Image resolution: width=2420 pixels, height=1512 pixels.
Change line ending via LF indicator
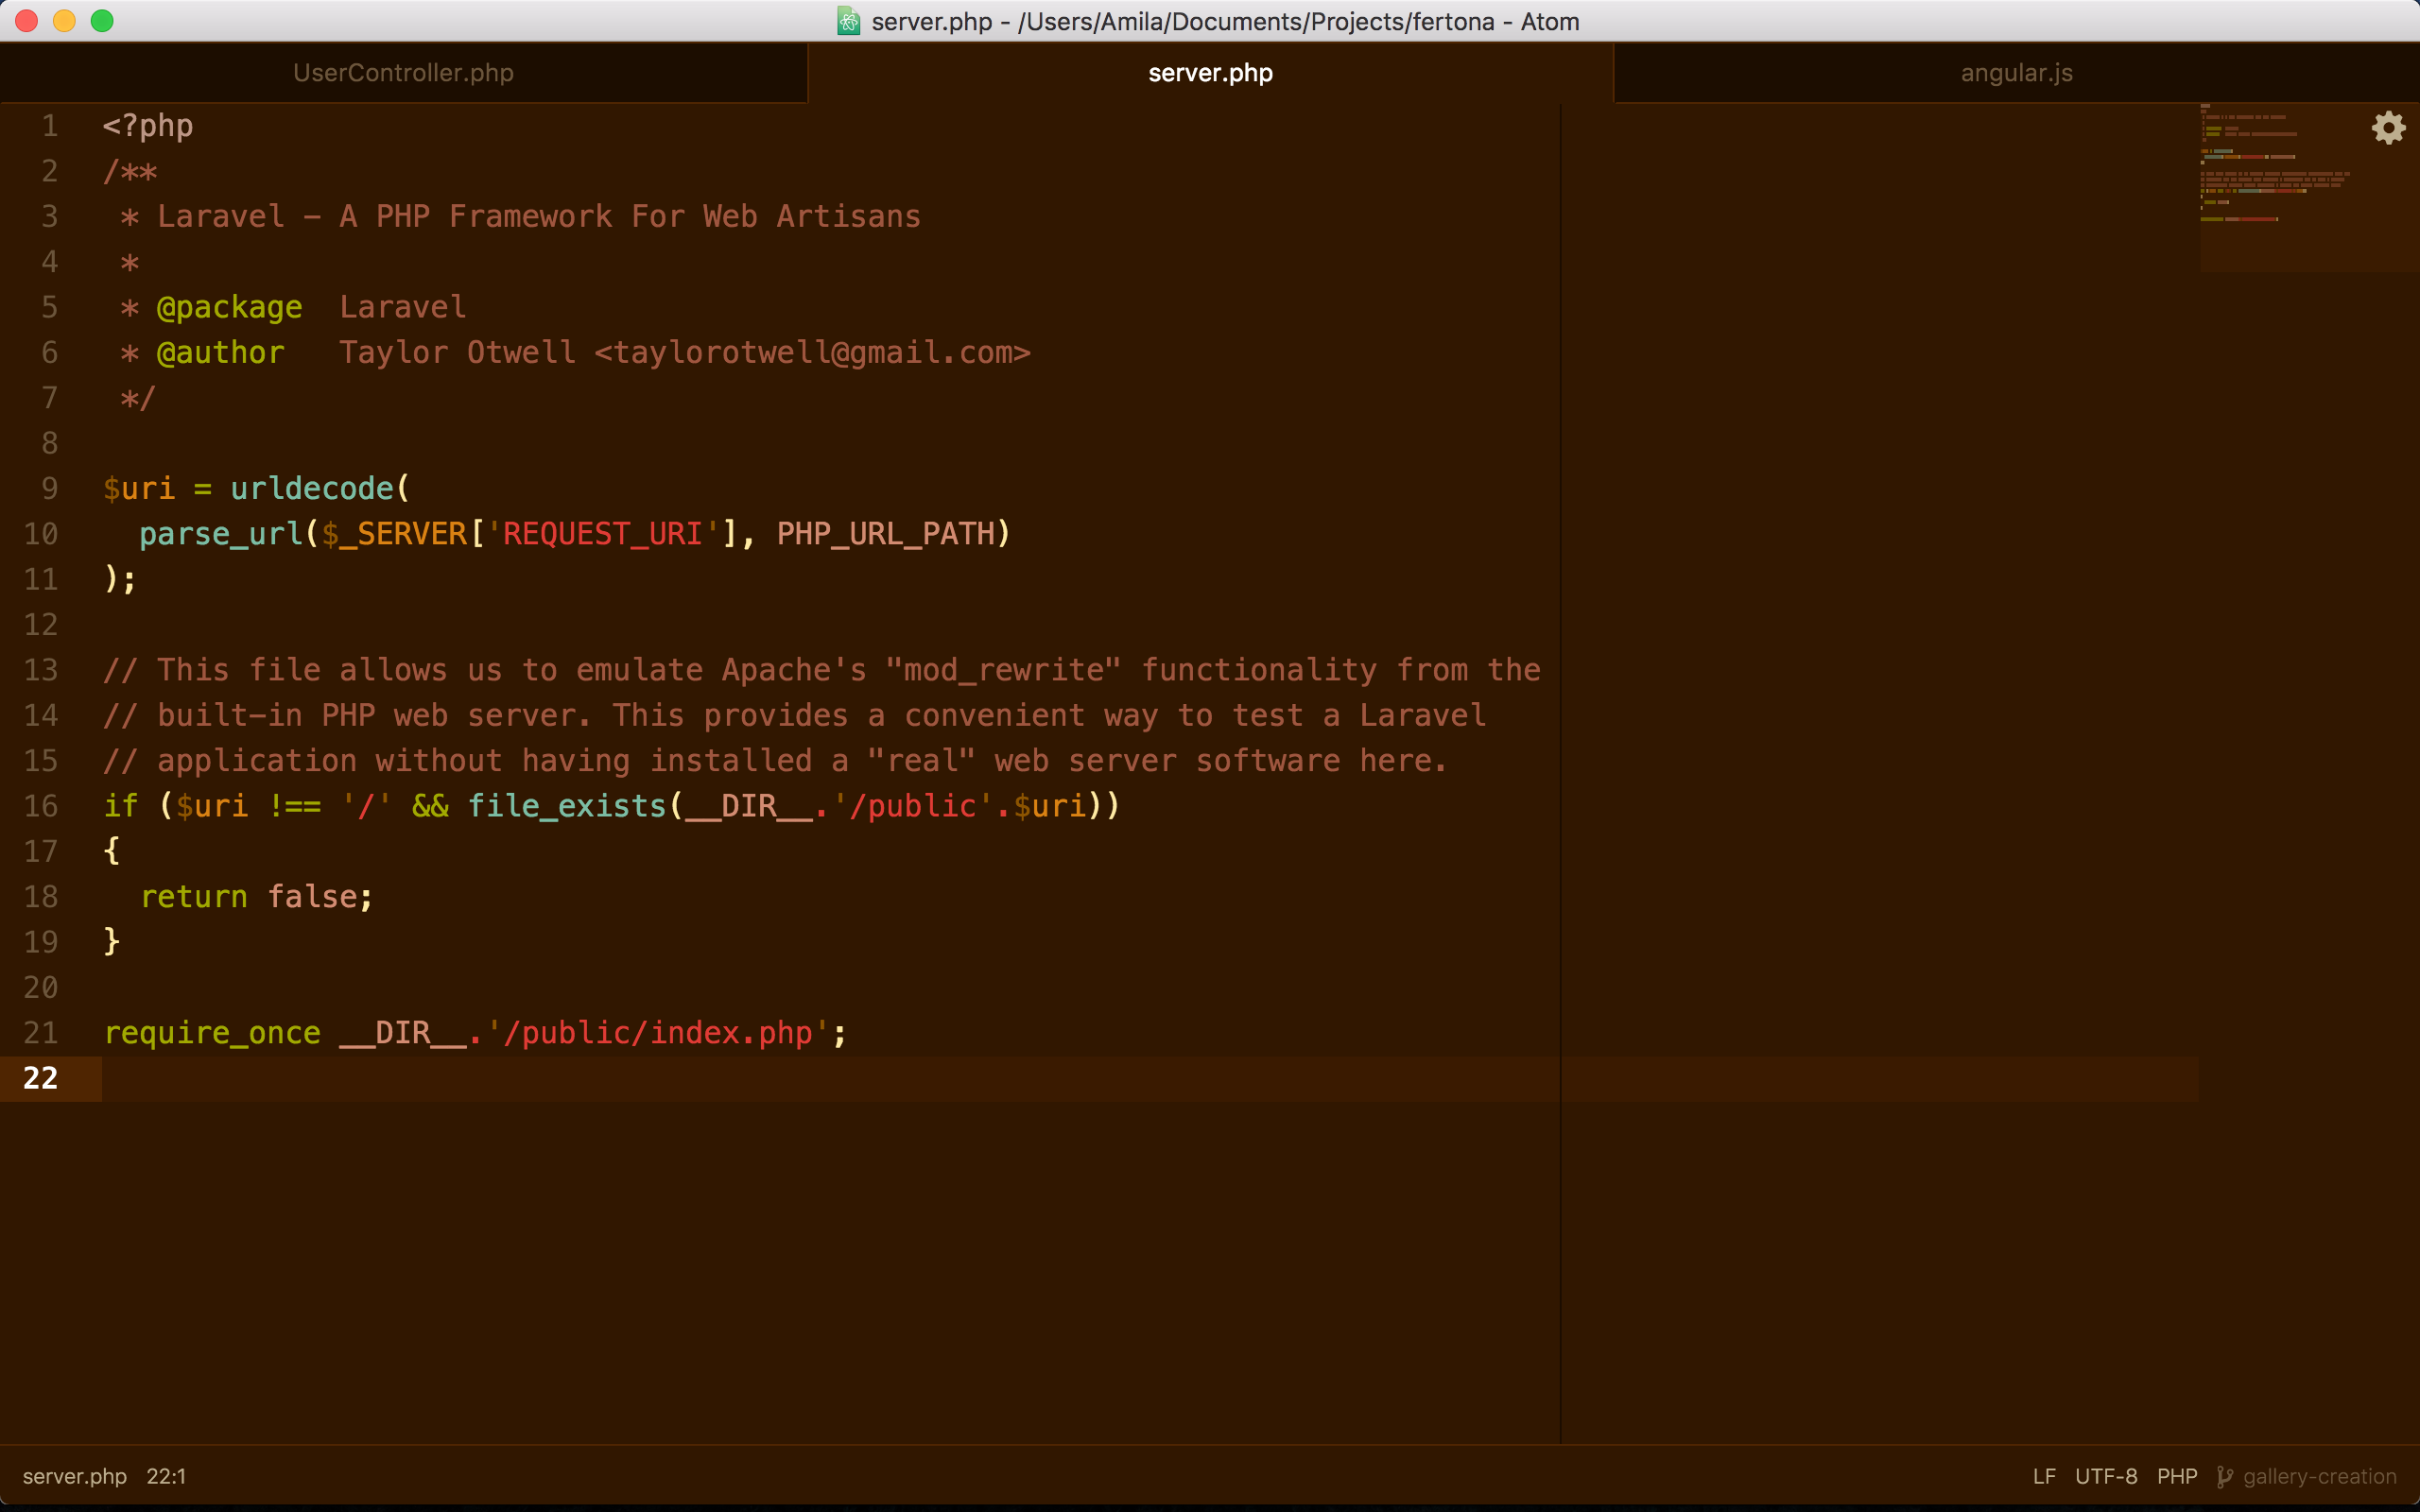pyautogui.click(x=2044, y=1476)
